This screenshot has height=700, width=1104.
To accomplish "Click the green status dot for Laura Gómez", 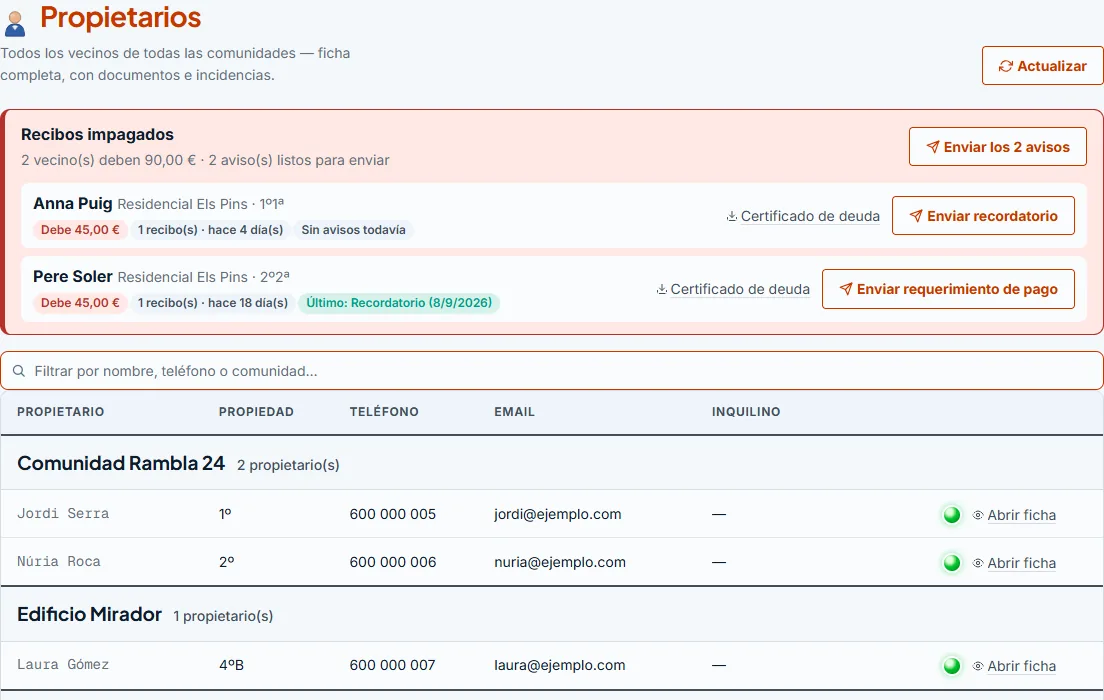I will click(952, 665).
